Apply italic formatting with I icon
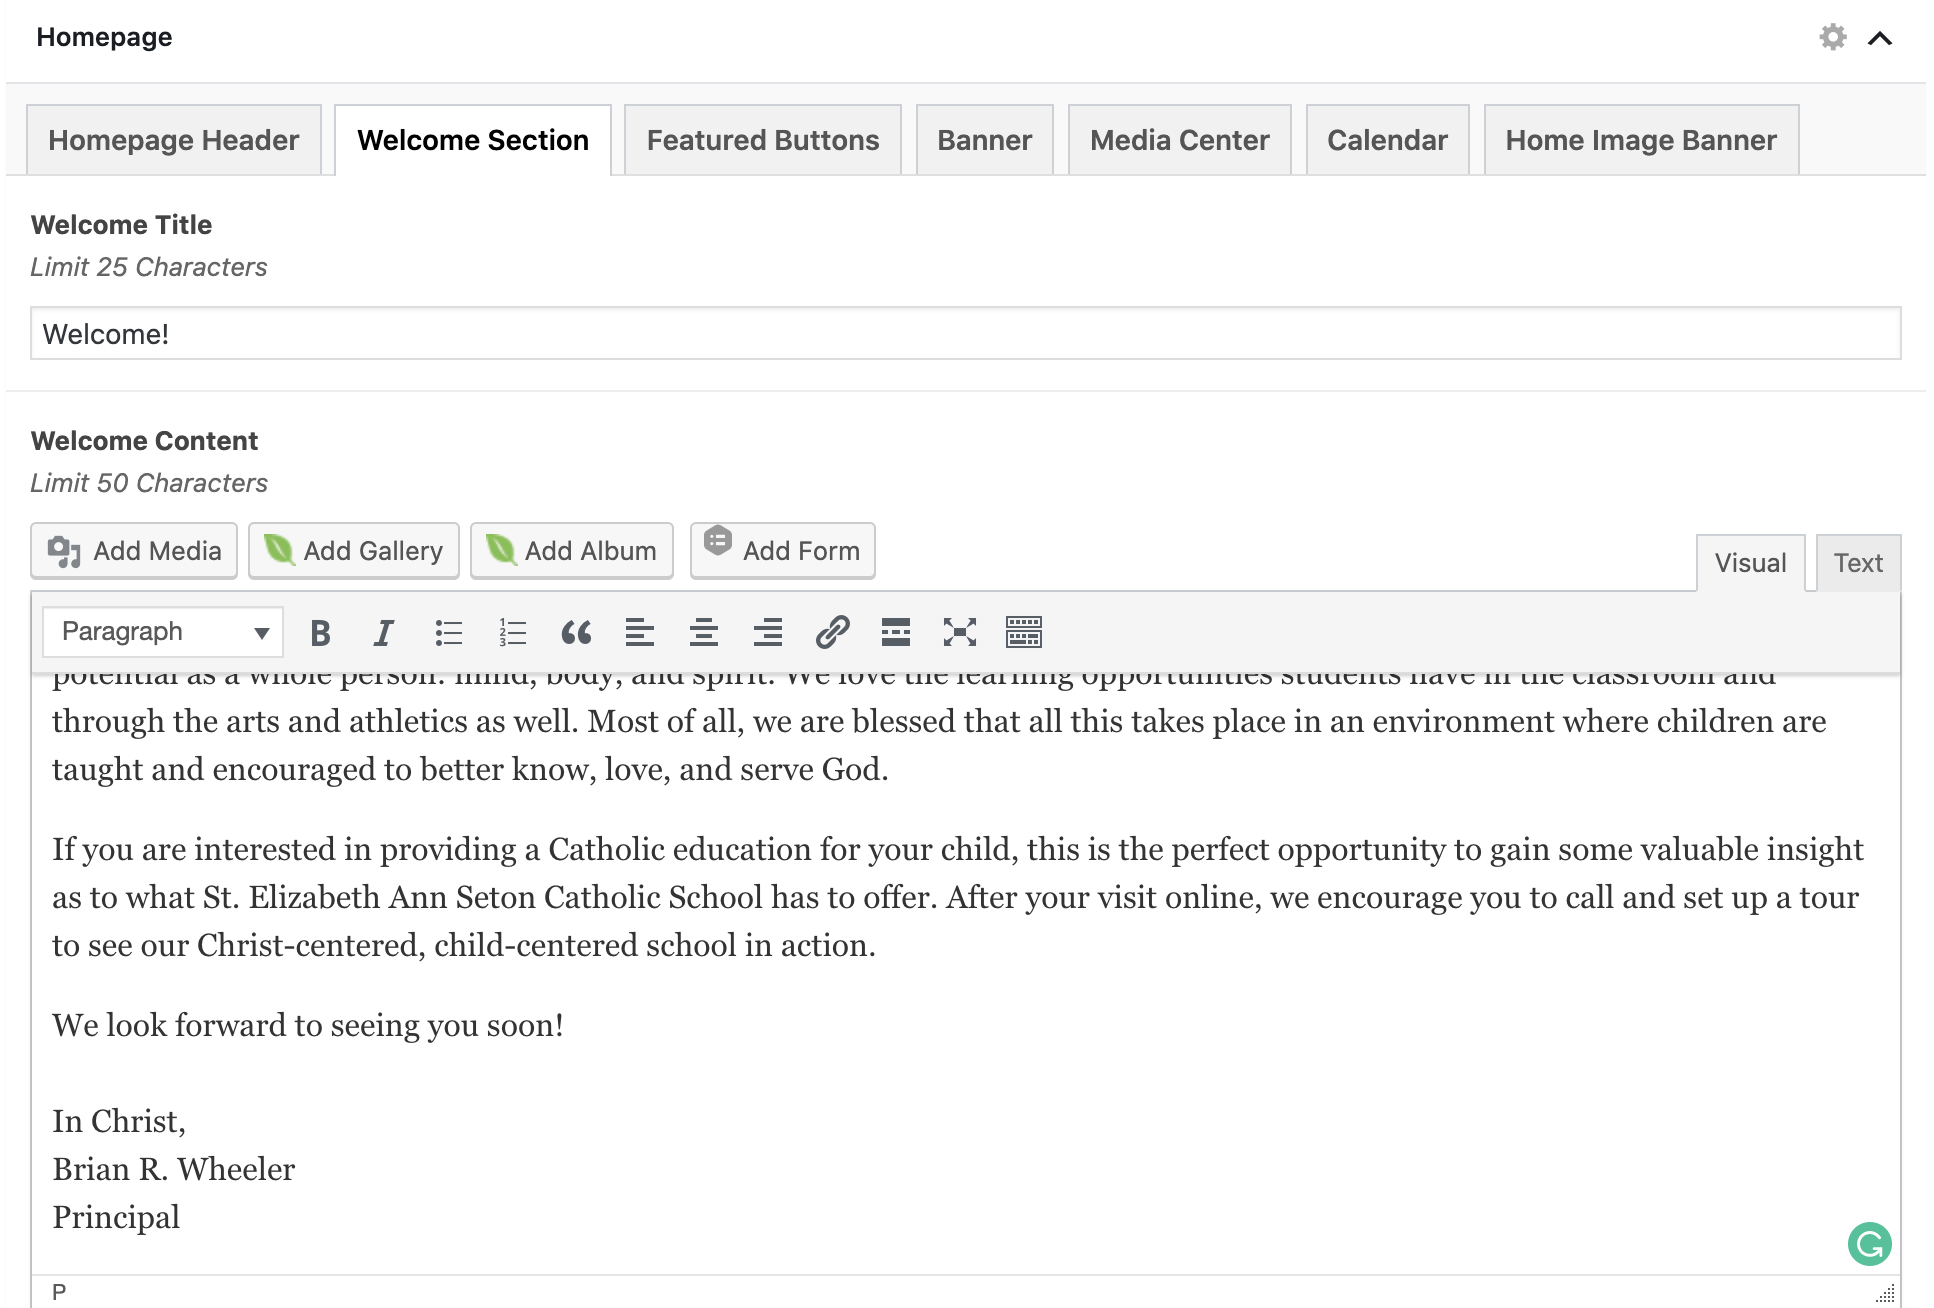 tap(383, 632)
